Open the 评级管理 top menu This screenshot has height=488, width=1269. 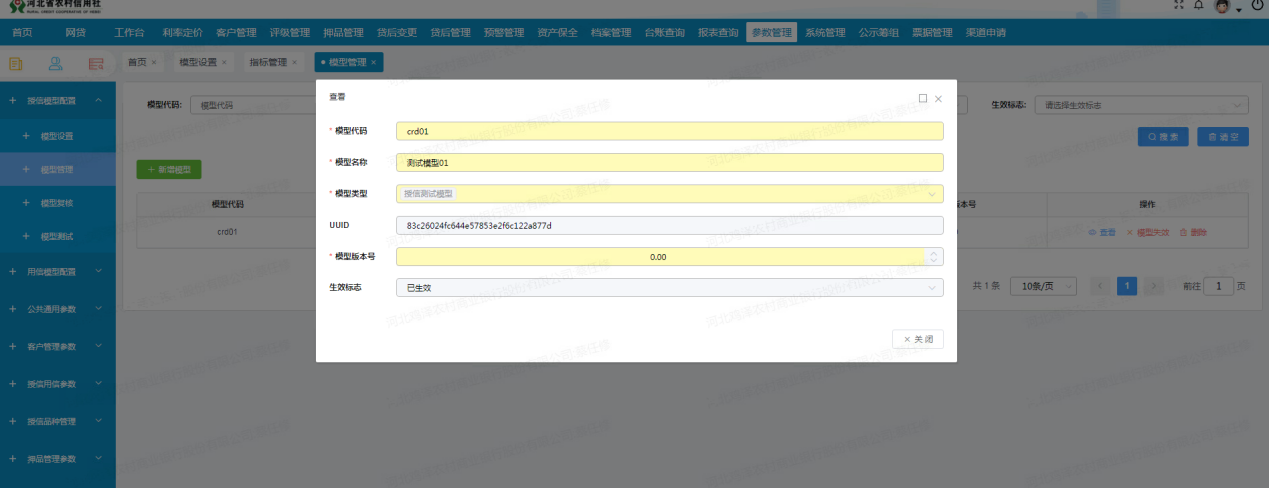tap(289, 33)
